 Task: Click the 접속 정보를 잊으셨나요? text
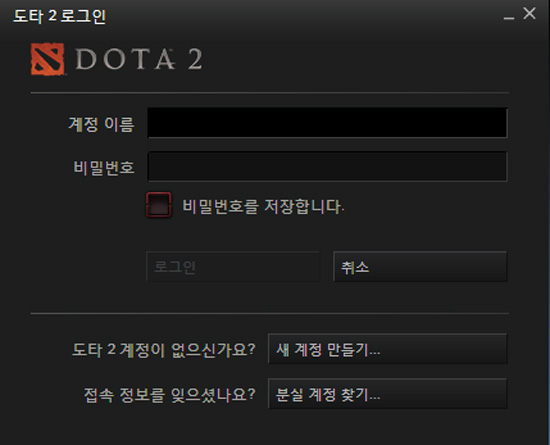pyautogui.click(x=169, y=395)
